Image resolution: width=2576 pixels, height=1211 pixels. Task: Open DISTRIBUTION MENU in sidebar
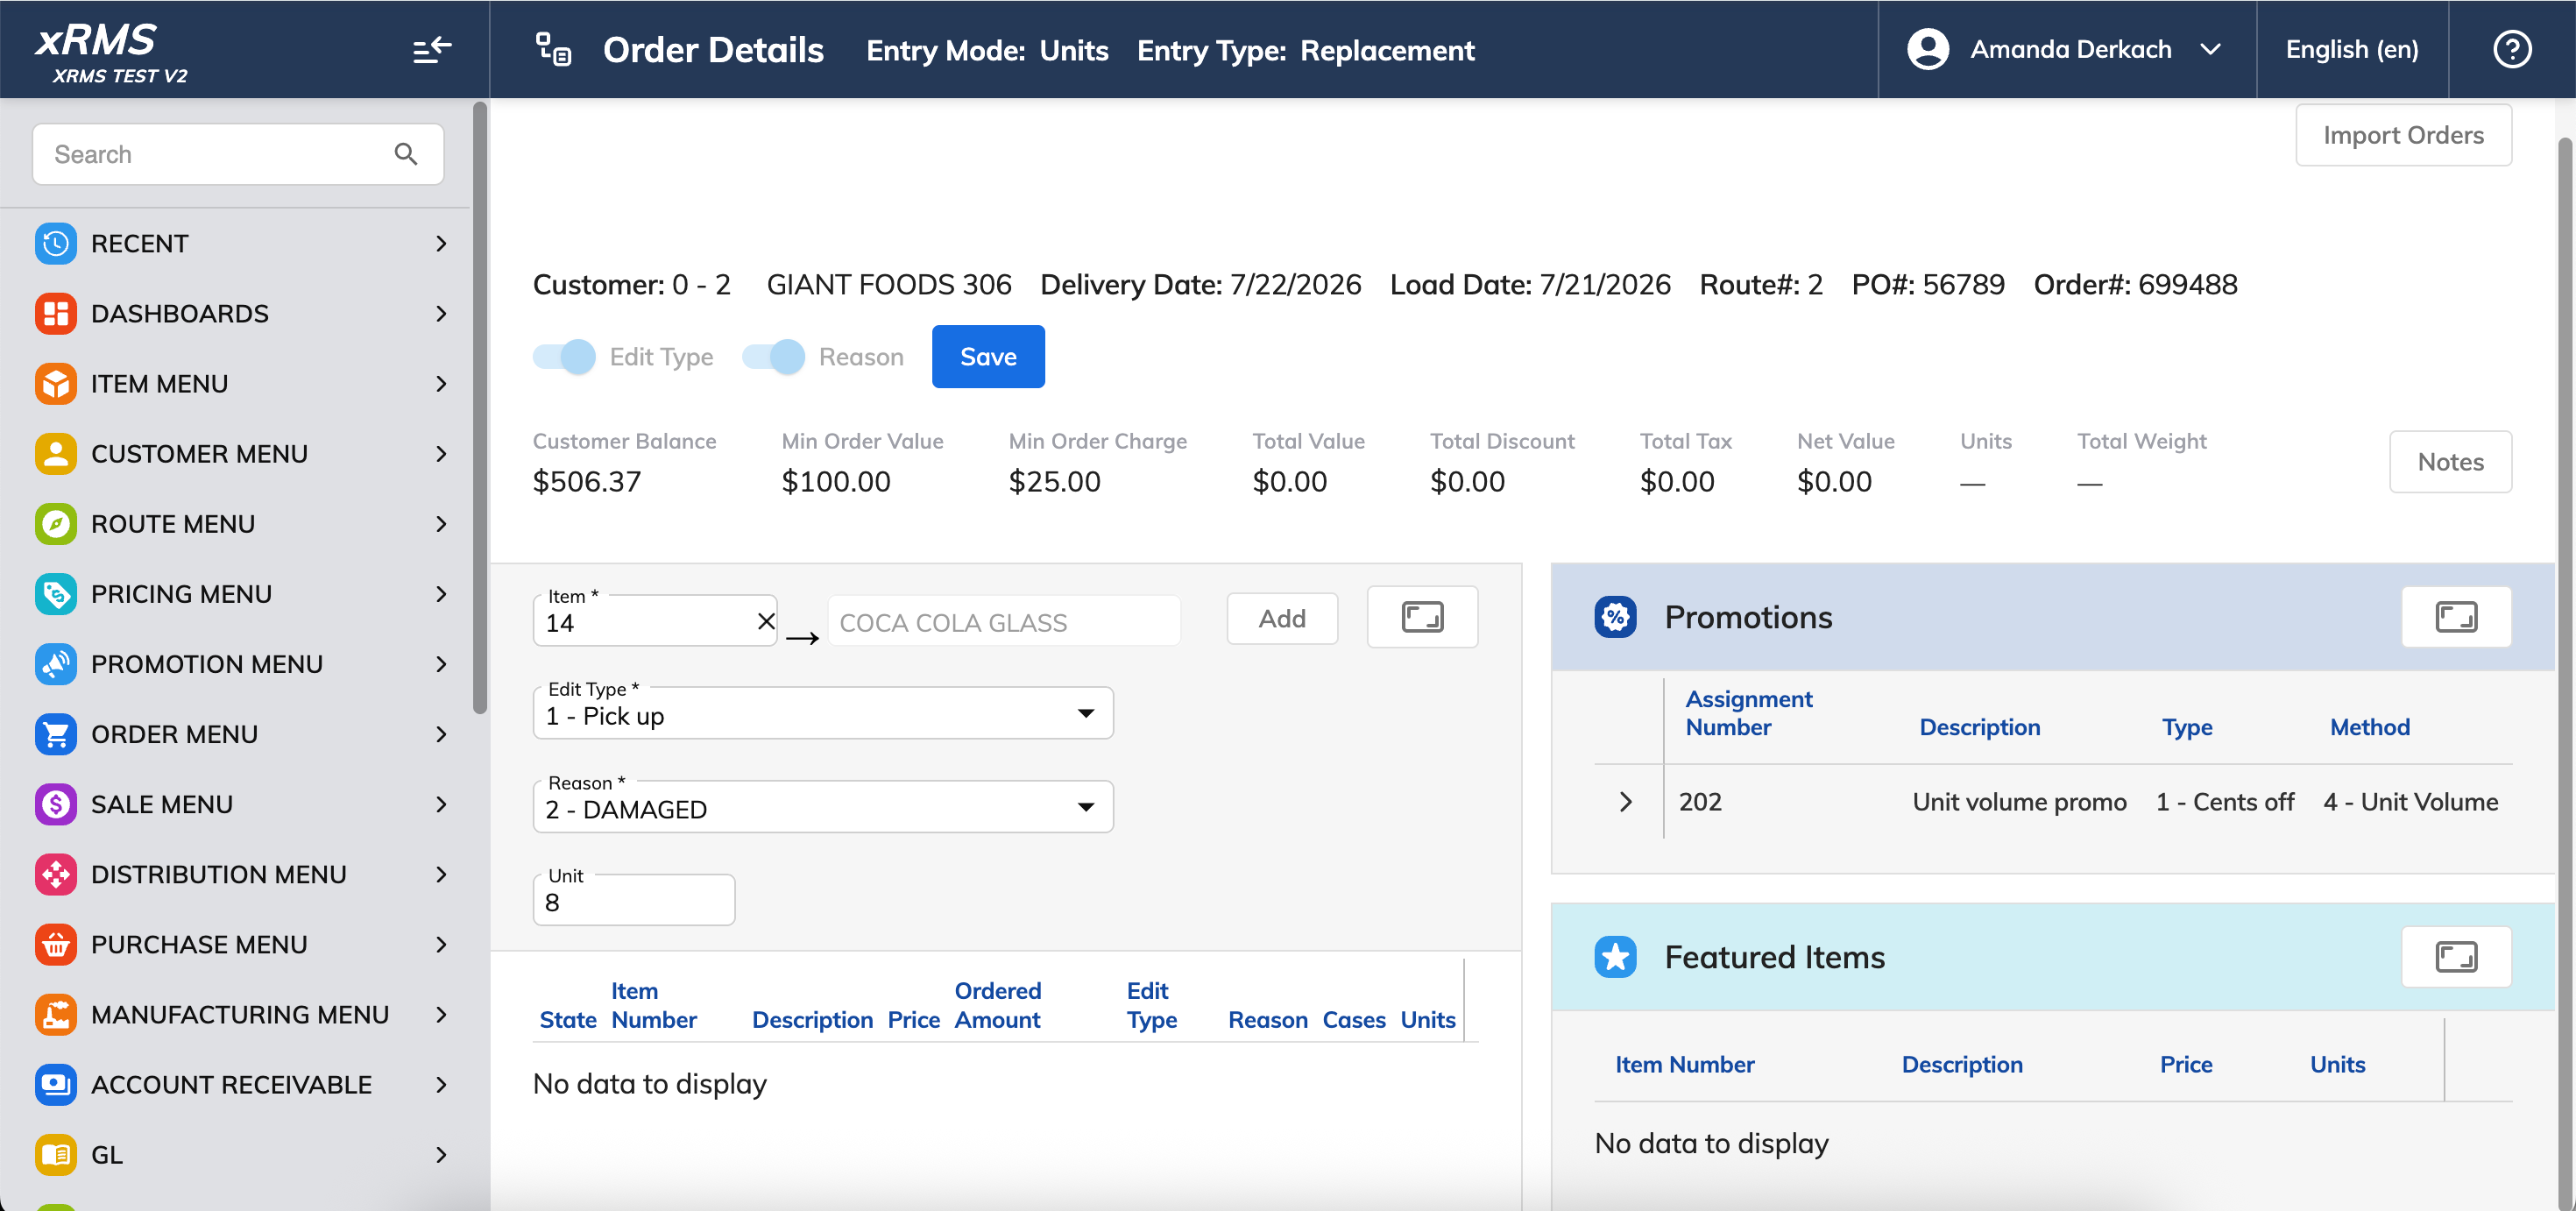(x=240, y=873)
